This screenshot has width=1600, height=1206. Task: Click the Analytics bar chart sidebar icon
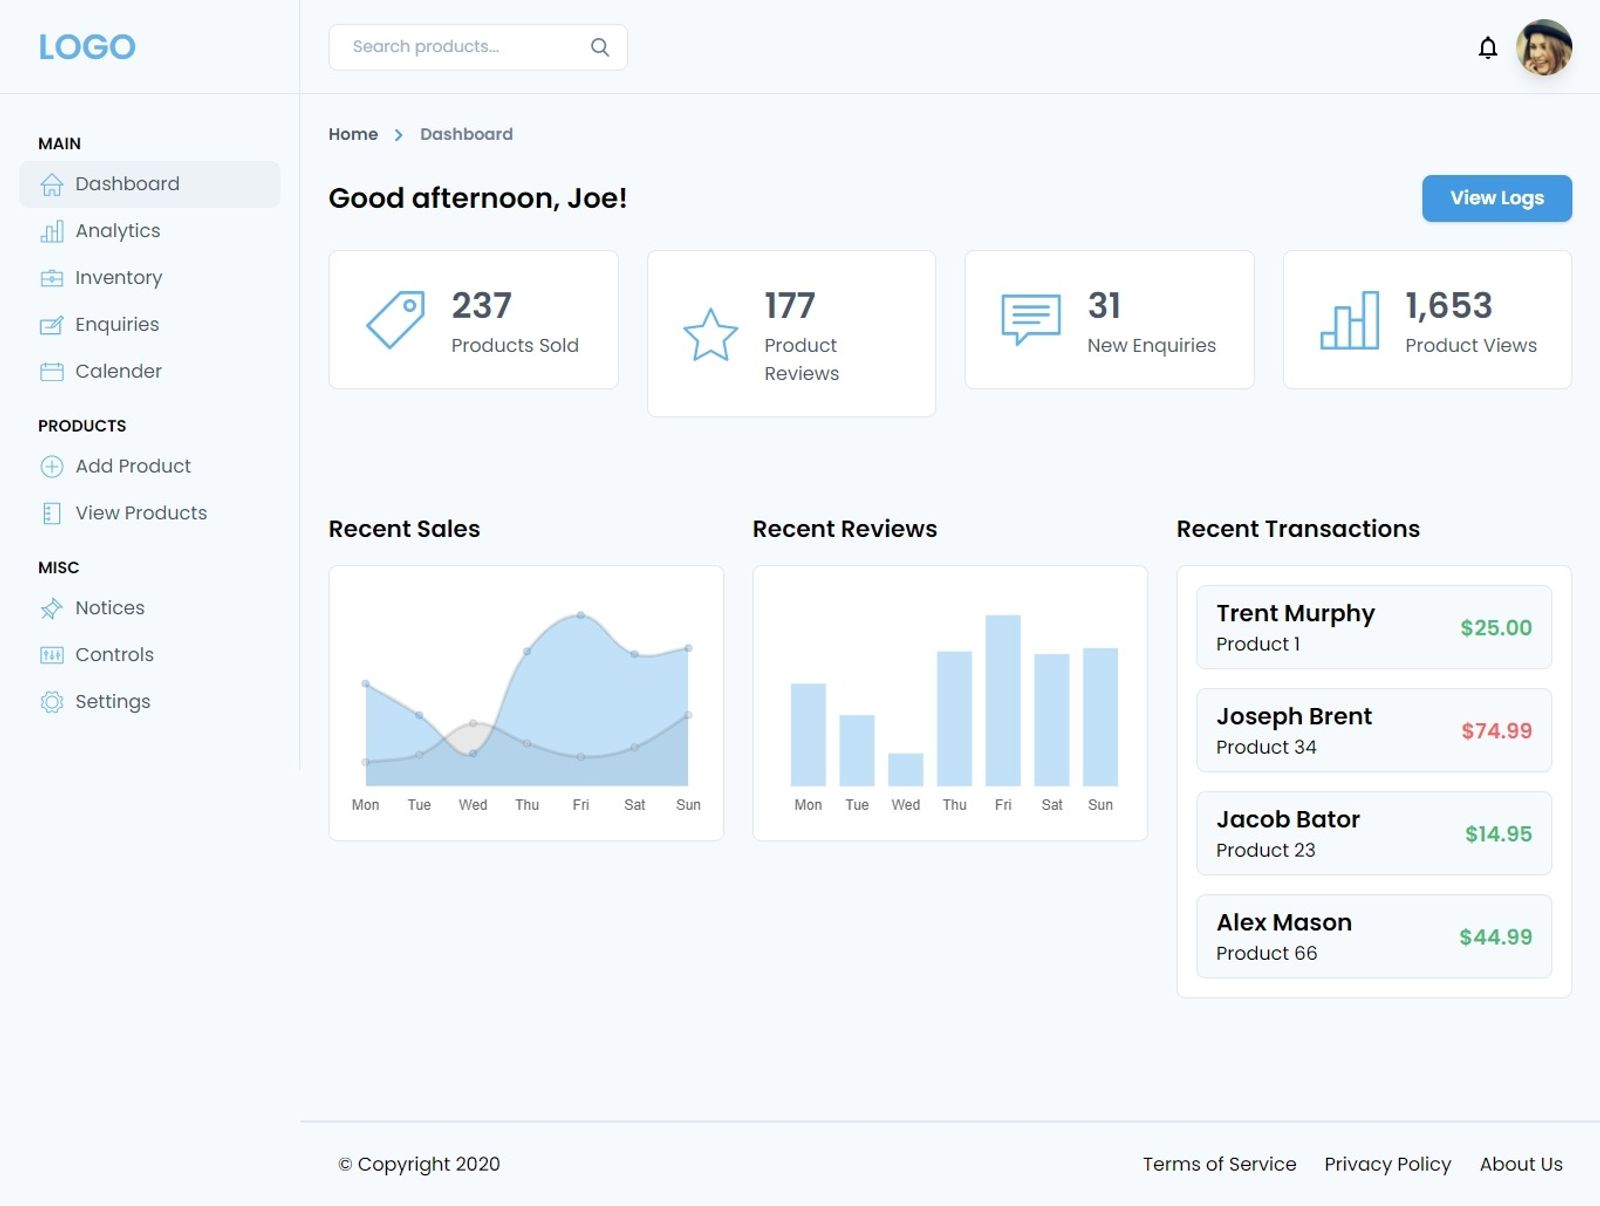[52, 232]
